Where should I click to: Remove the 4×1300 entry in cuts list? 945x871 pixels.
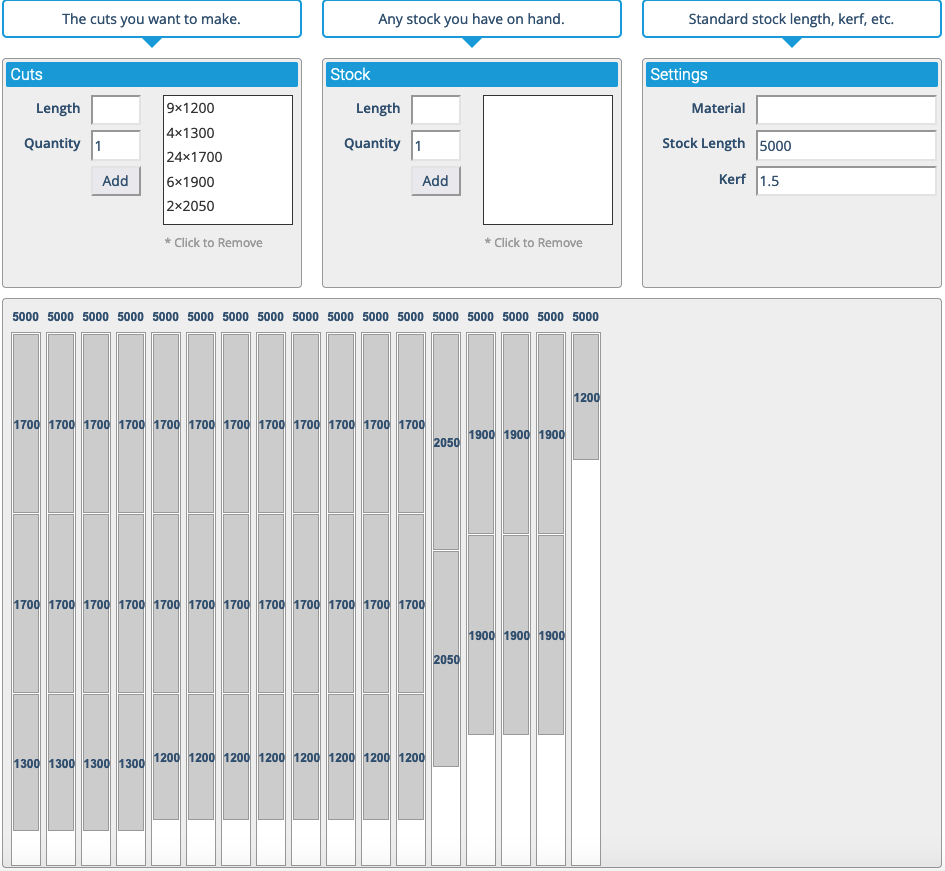[x=191, y=133]
